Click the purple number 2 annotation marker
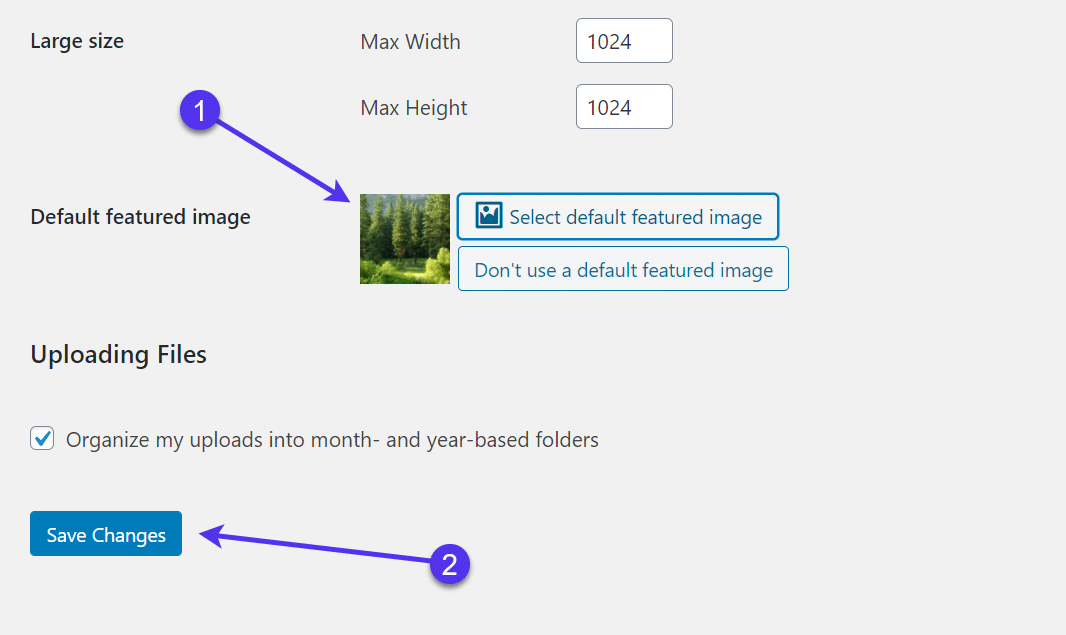 pos(450,565)
